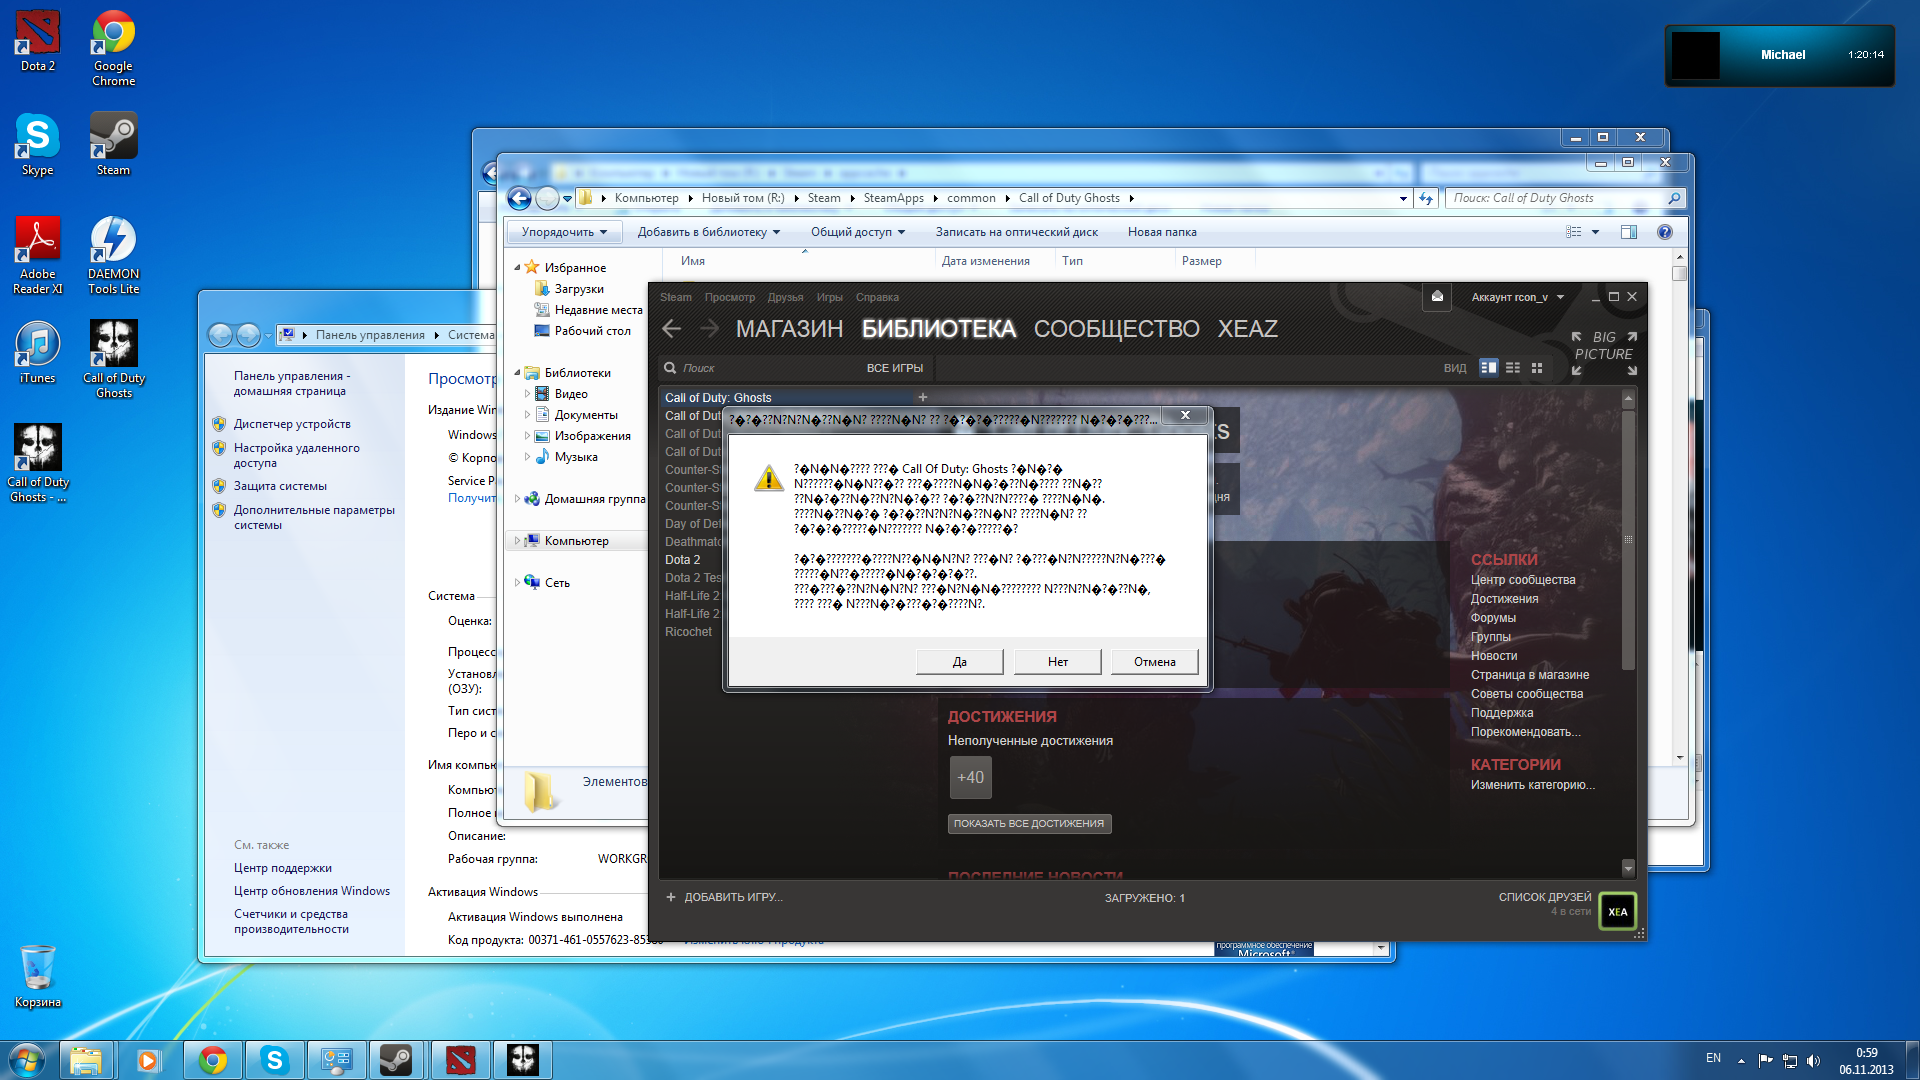Open Steam desktop shortcut
Screen dimensions: 1920x1080
point(113,145)
